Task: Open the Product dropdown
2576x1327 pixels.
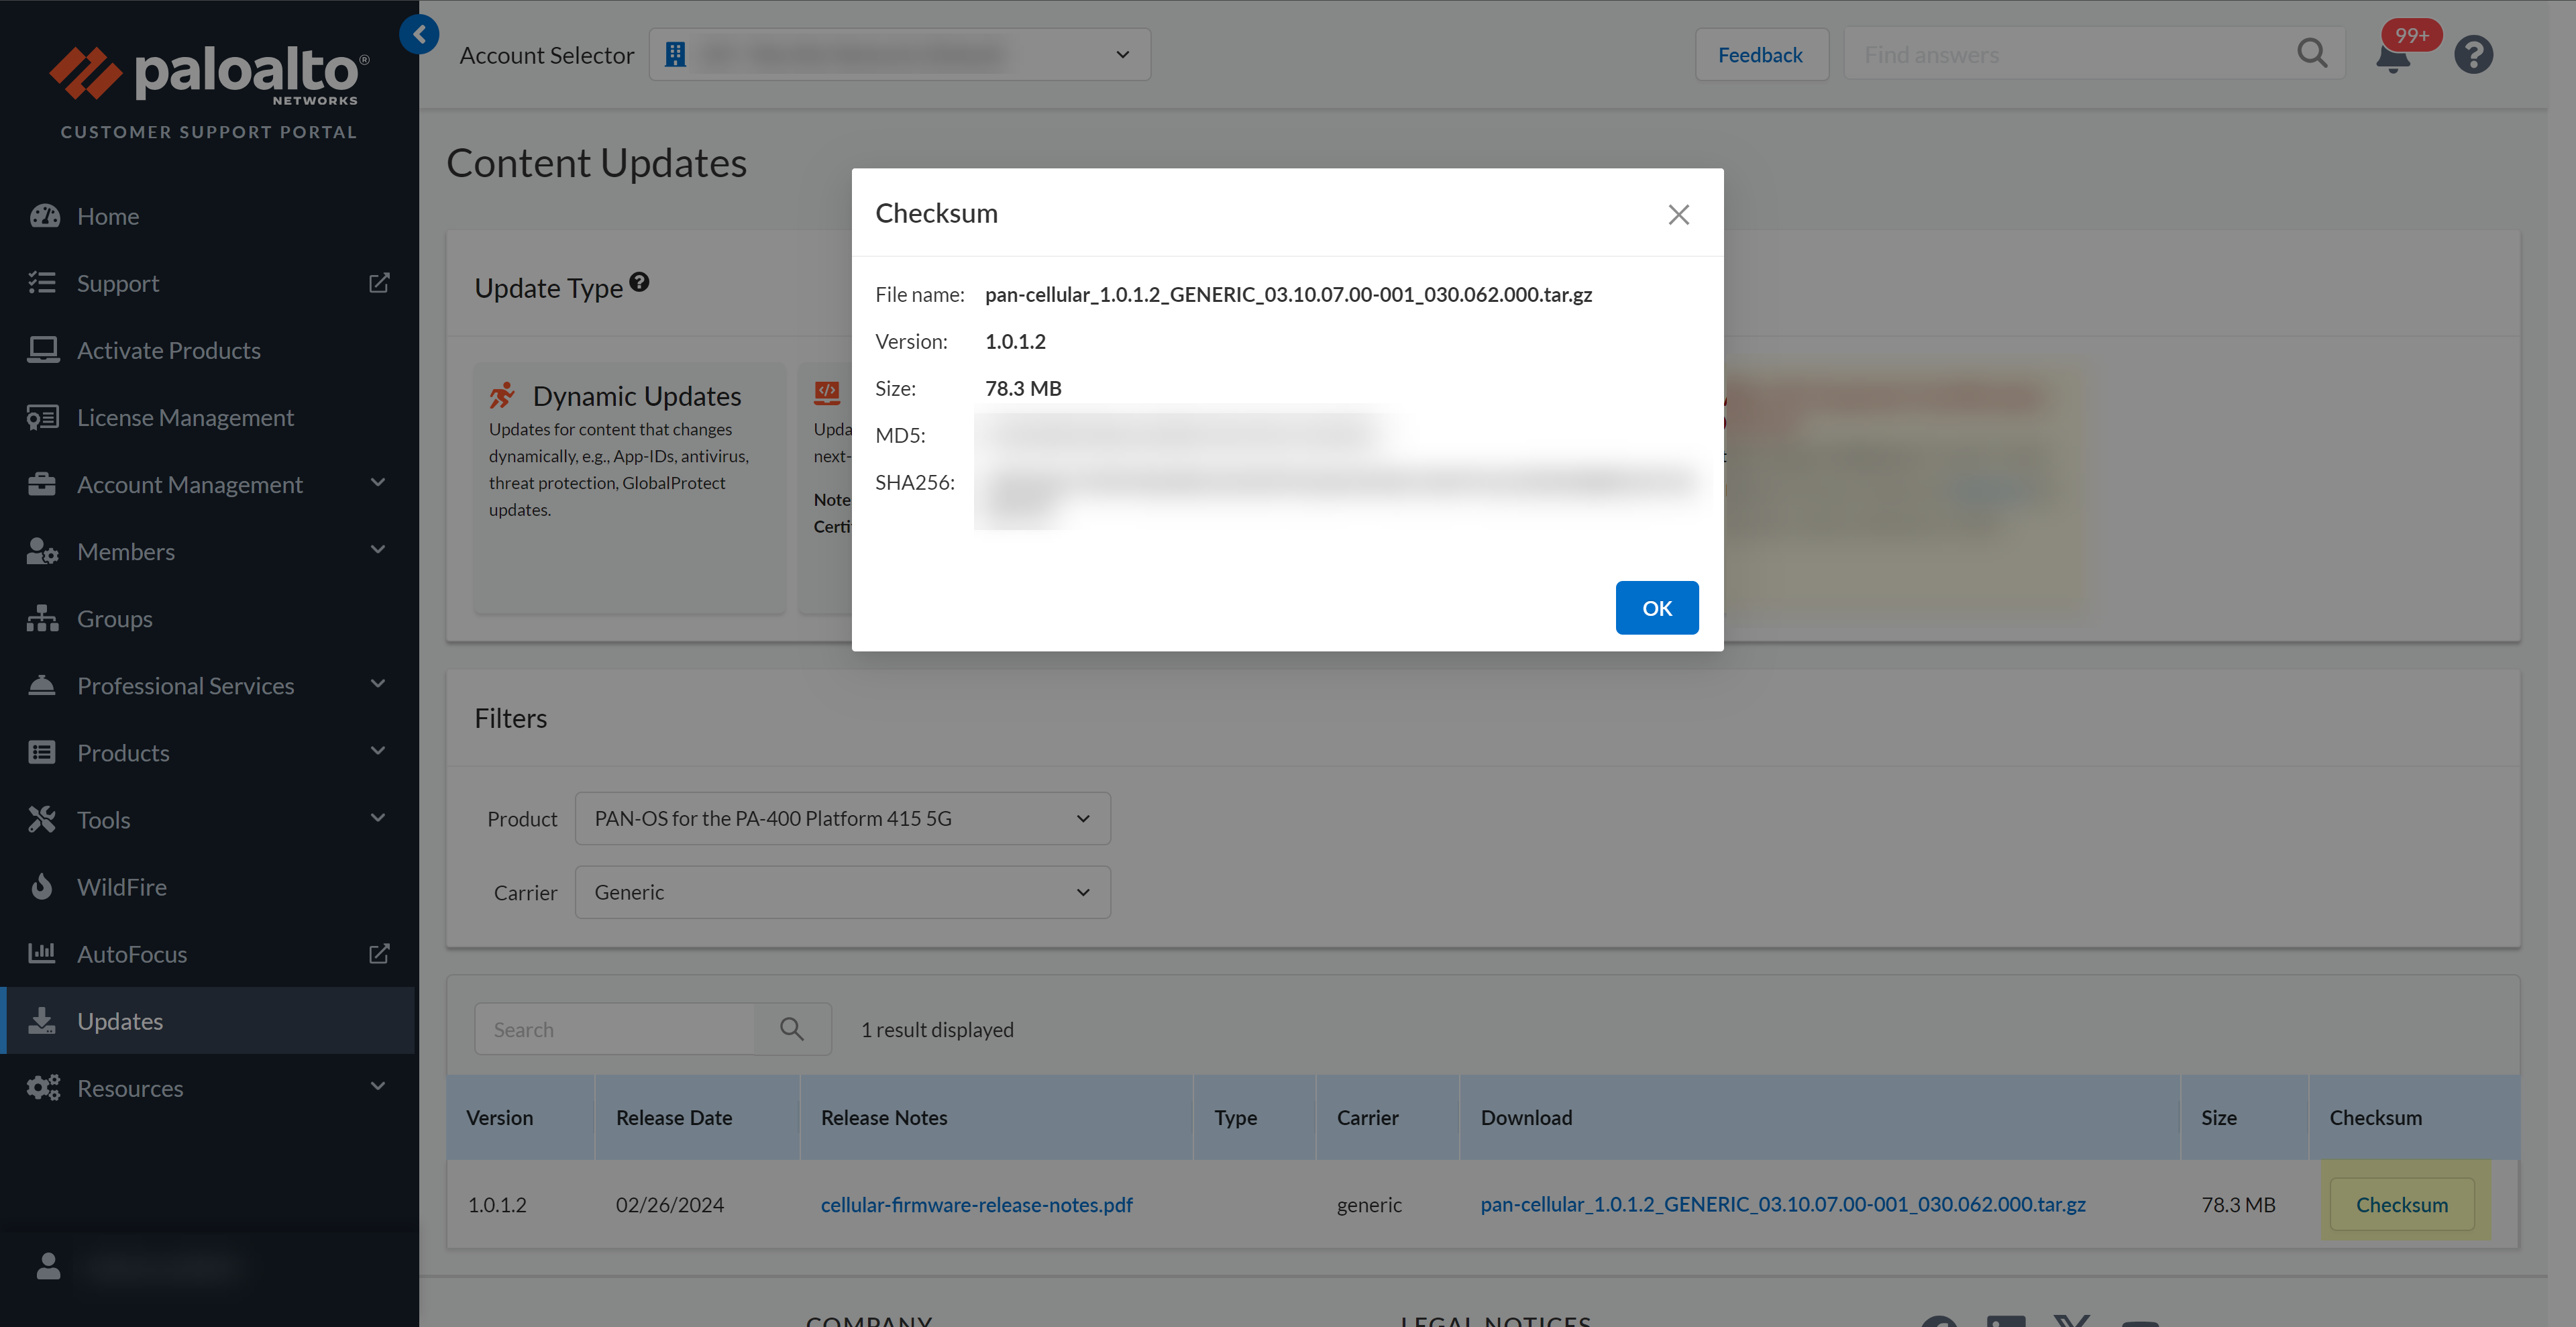Action: pyautogui.click(x=842, y=818)
